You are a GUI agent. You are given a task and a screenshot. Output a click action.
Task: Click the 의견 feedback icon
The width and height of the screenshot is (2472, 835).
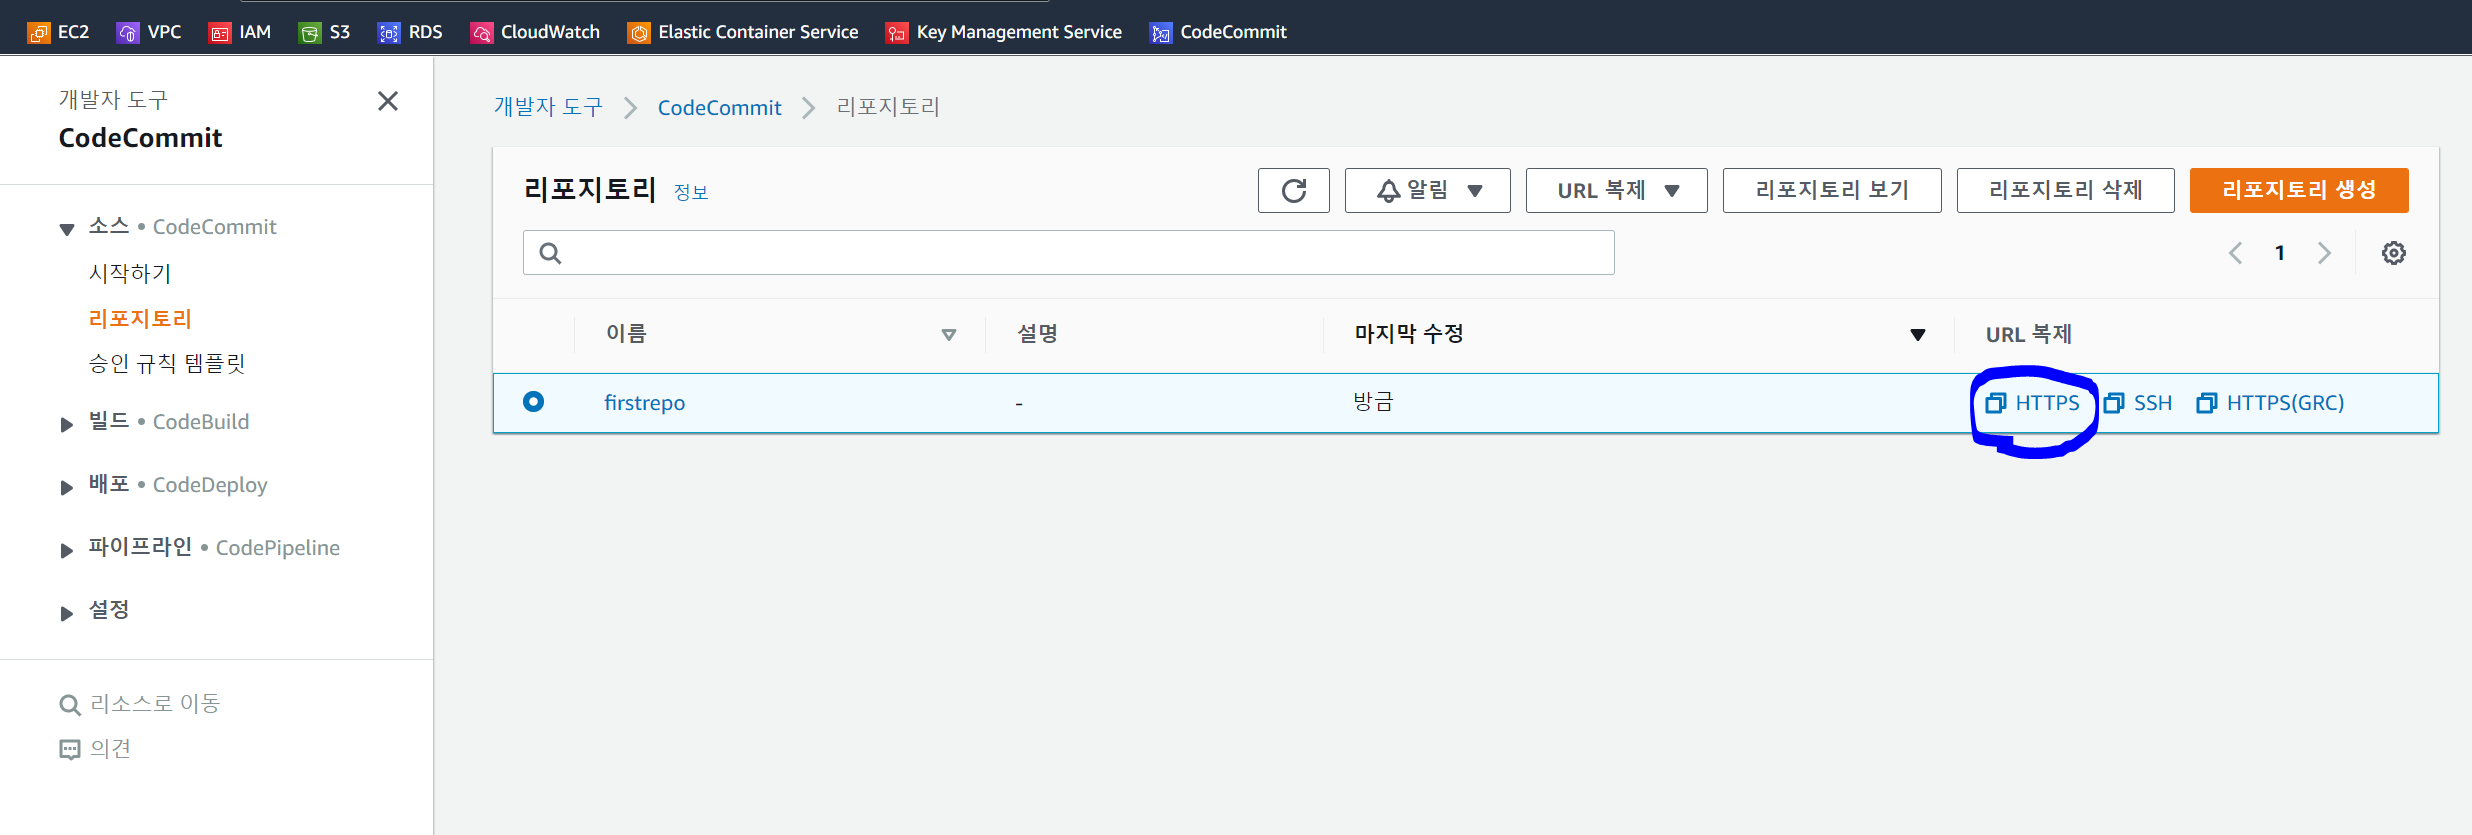pos(70,749)
